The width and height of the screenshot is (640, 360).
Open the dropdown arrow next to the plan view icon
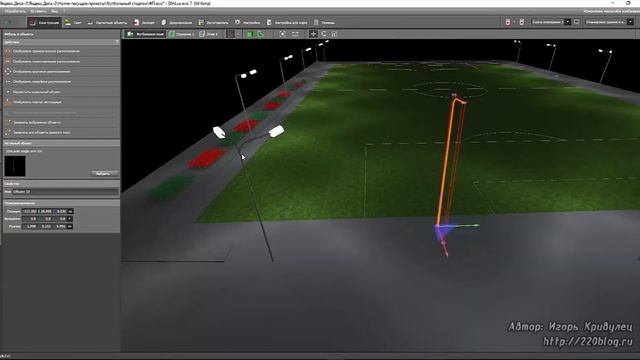point(238,34)
